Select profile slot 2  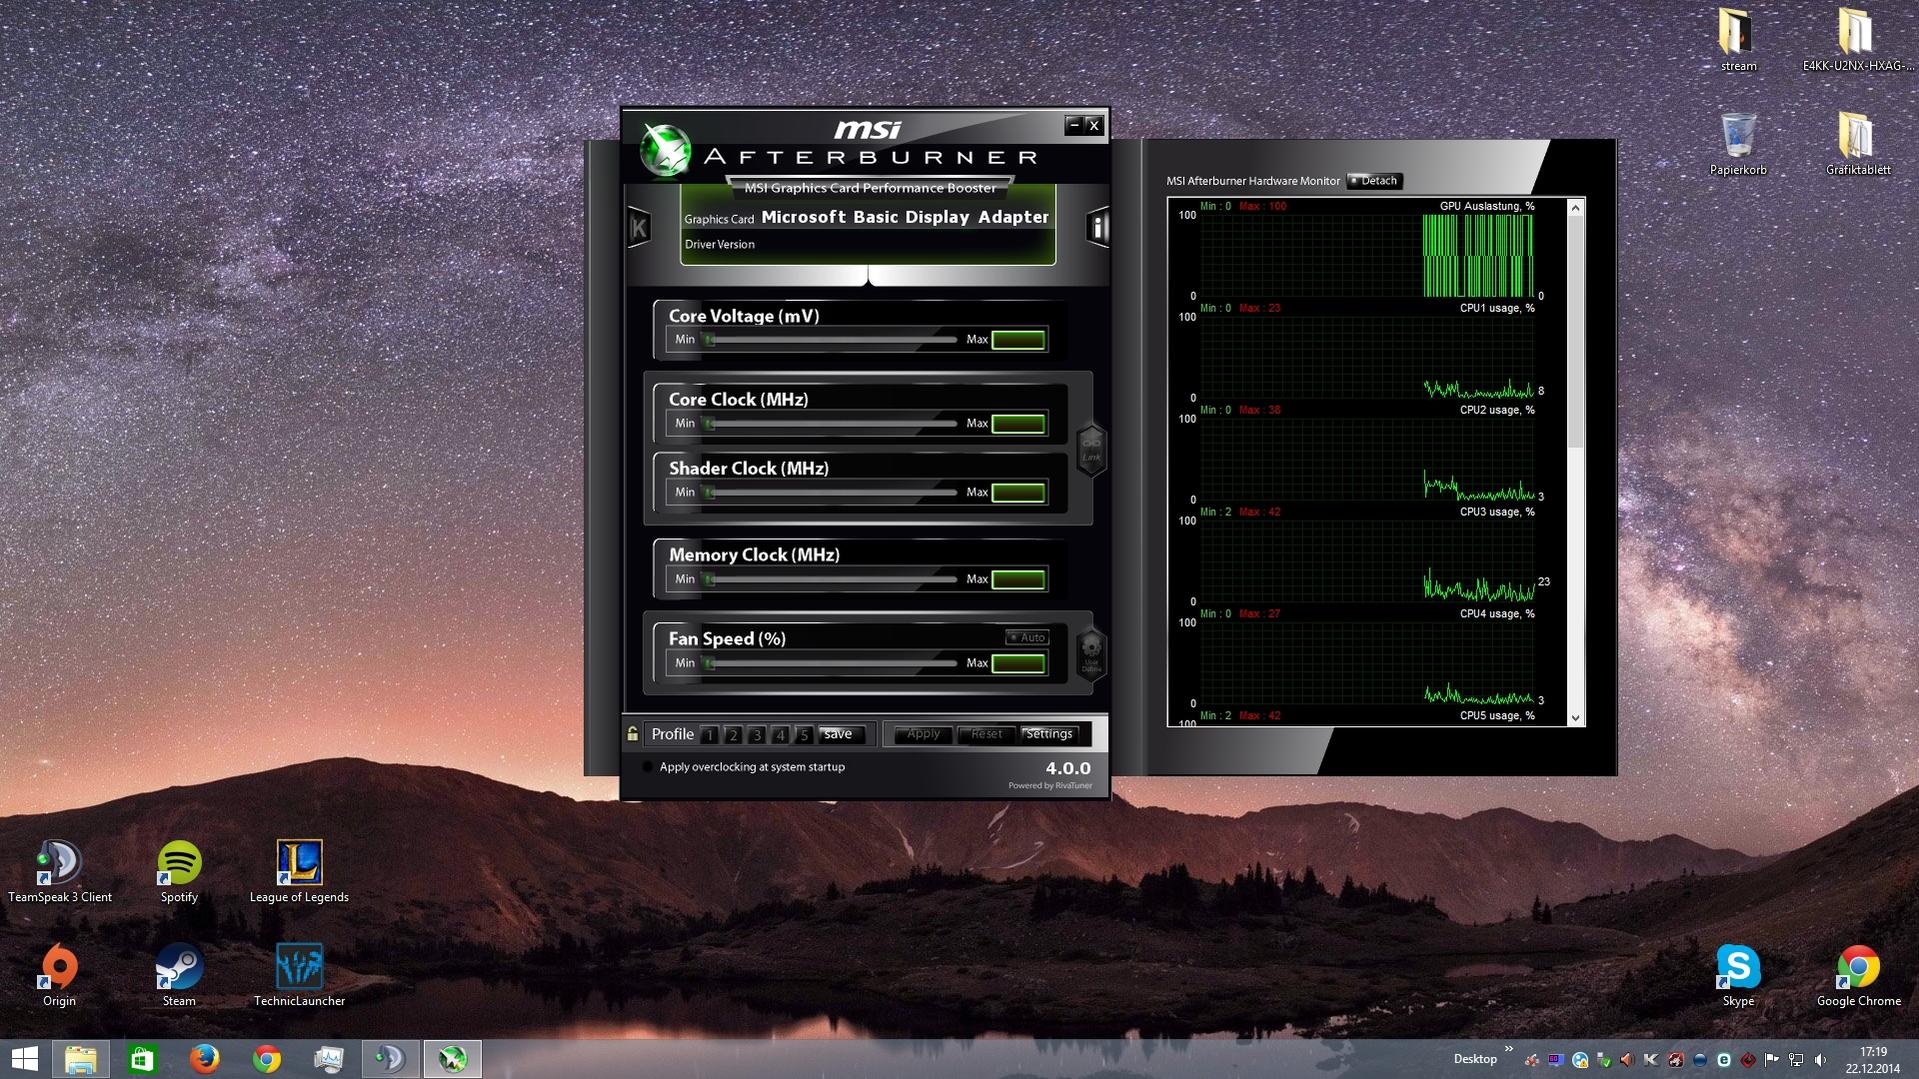tap(733, 735)
